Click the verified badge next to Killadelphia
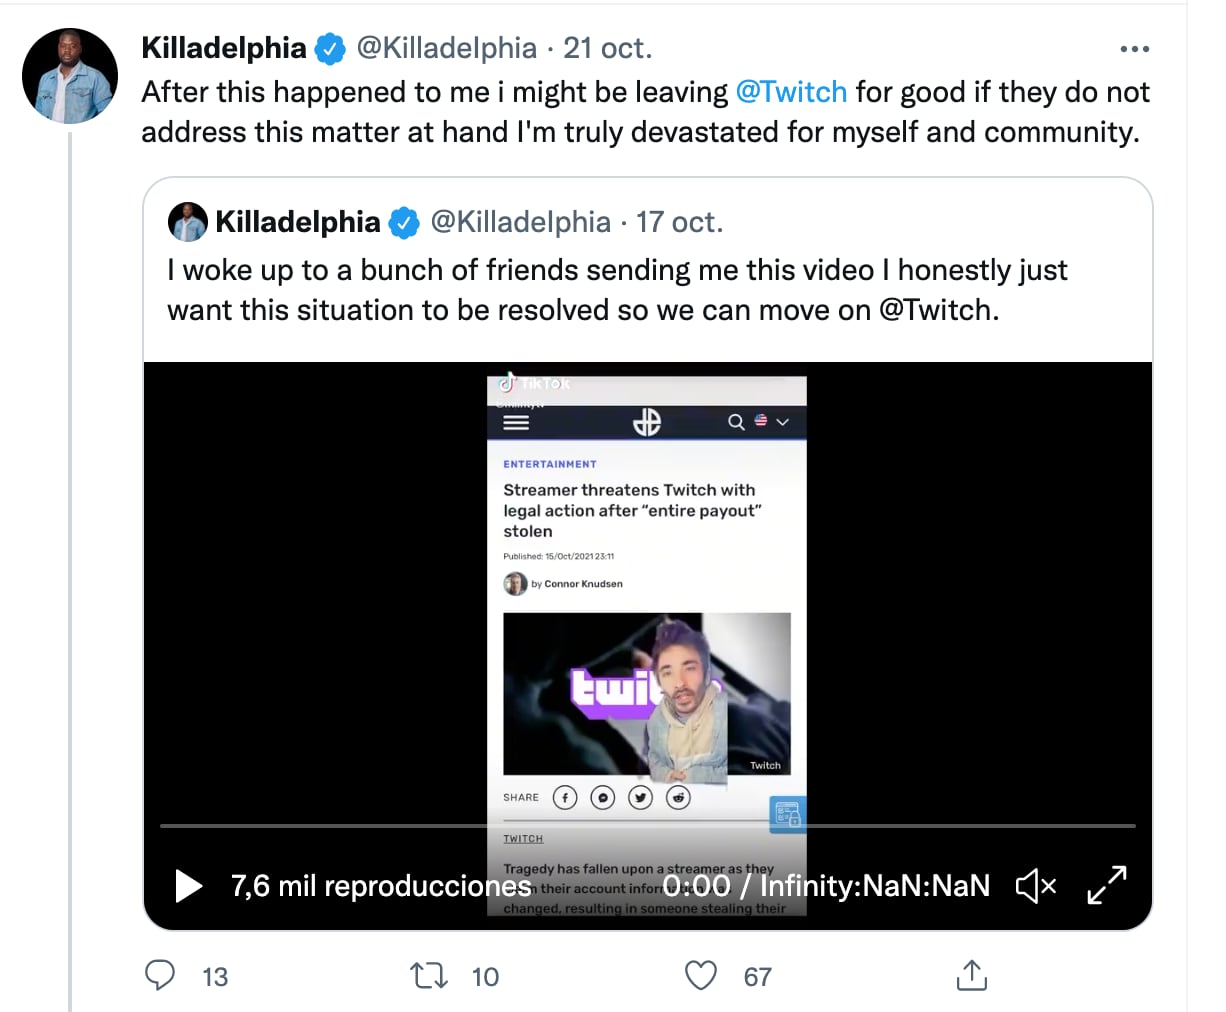 click(329, 47)
